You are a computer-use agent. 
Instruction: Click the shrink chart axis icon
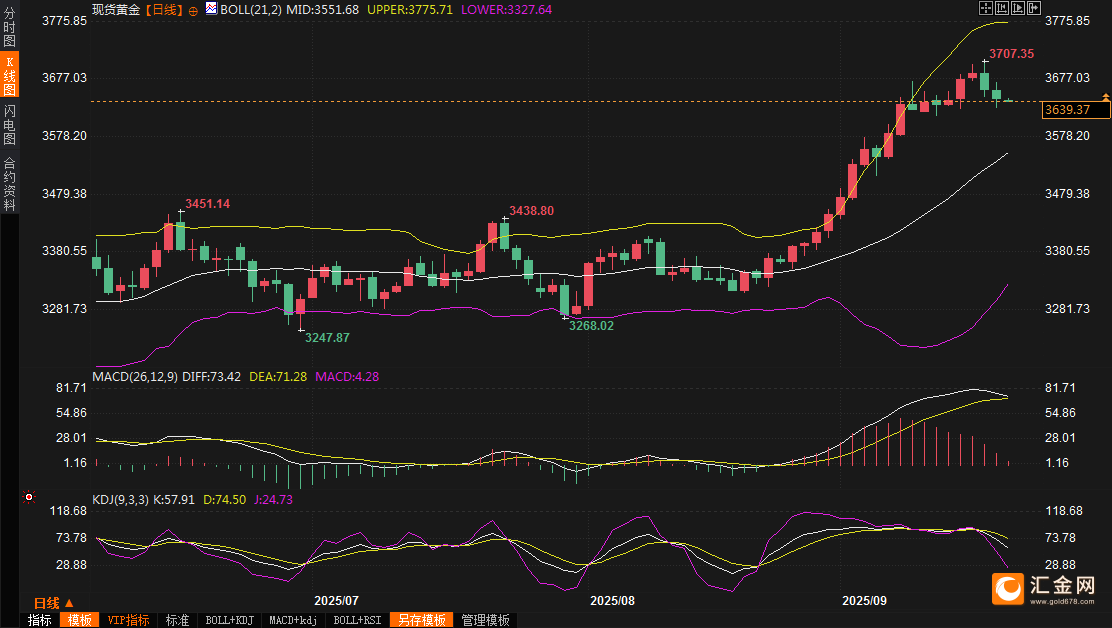(1001, 8)
